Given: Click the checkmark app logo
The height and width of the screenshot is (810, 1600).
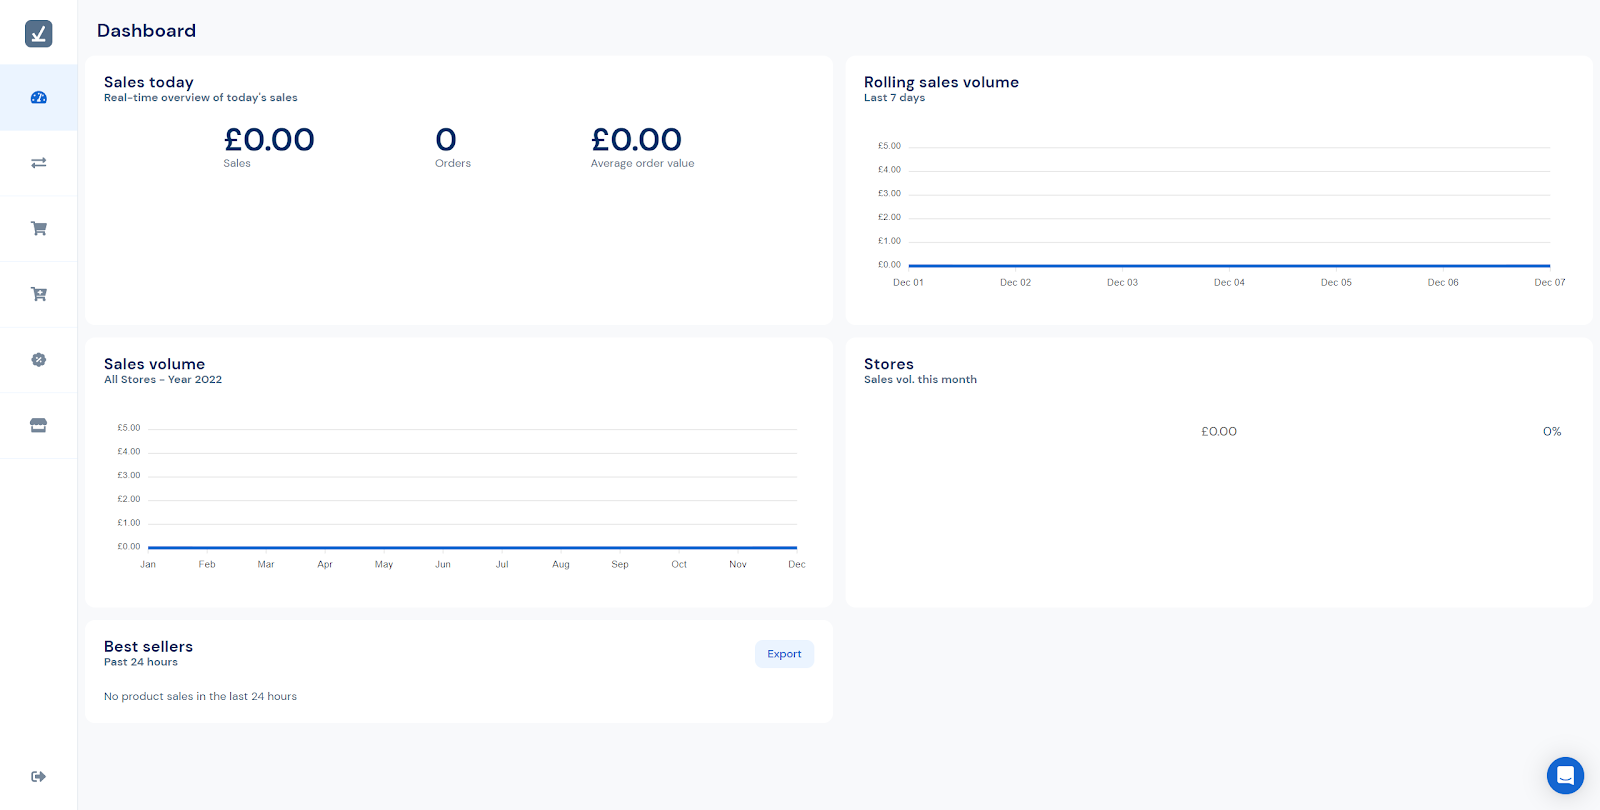Looking at the screenshot, I should point(39,34).
